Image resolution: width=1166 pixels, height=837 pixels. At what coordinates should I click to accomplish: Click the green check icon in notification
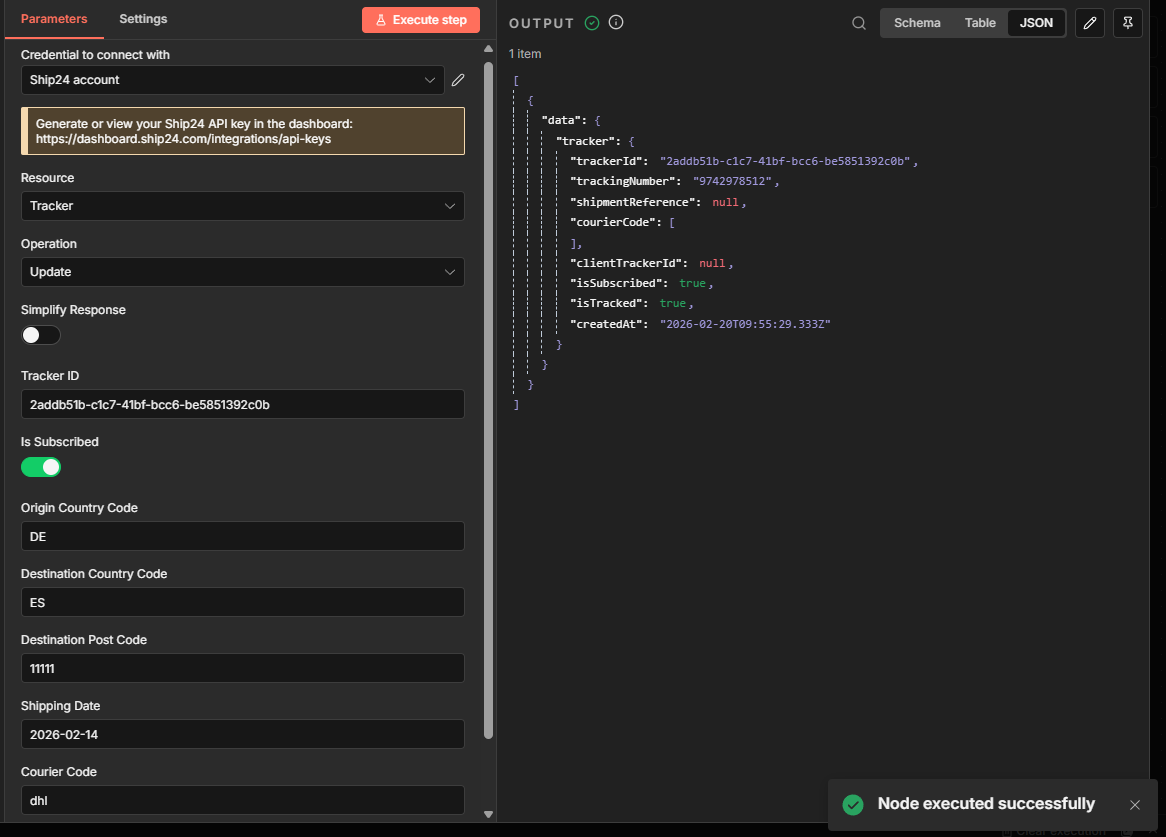(853, 804)
